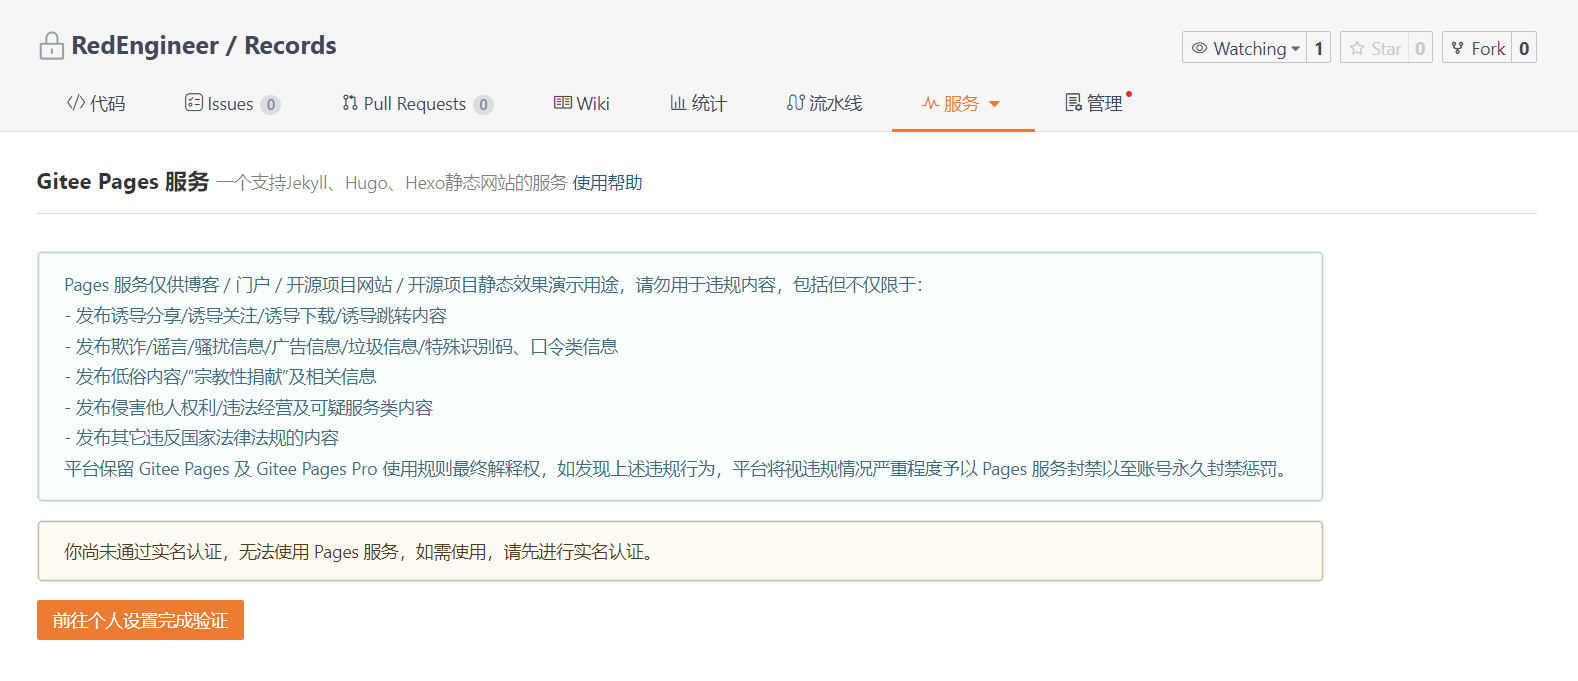Click the Pages 服务仅供博客 intro line
Image resolution: width=1578 pixels, height=681 pixels.
tap(494, 285)
